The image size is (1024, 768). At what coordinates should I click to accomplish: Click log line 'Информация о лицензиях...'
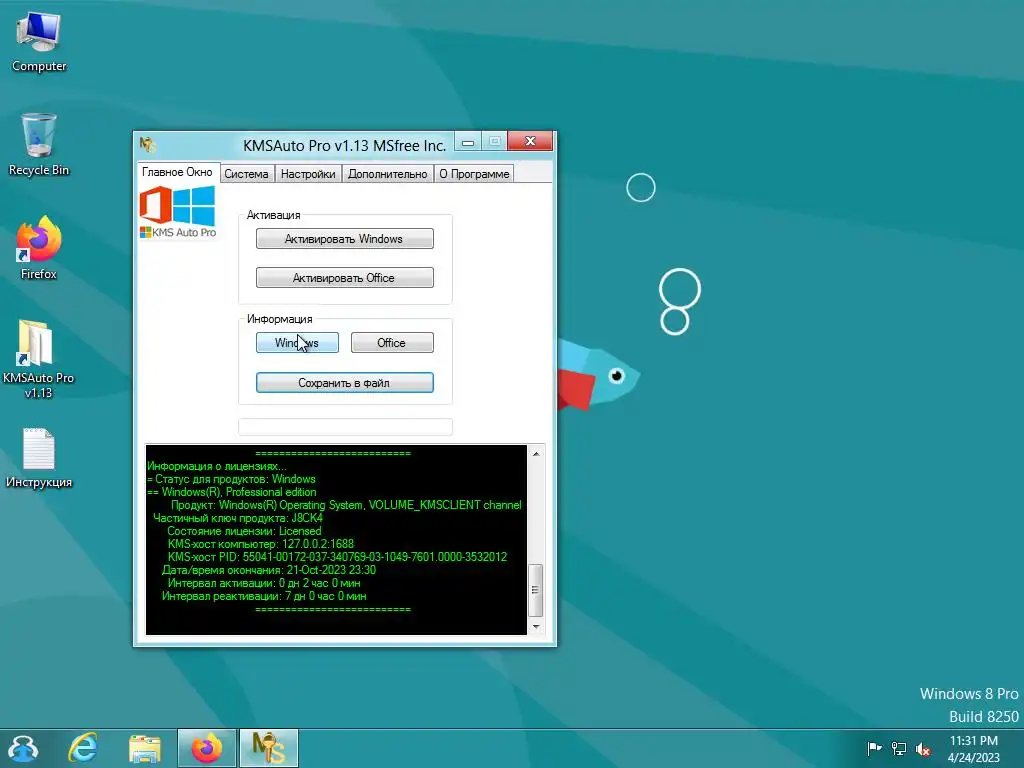(x=217, y=466)
